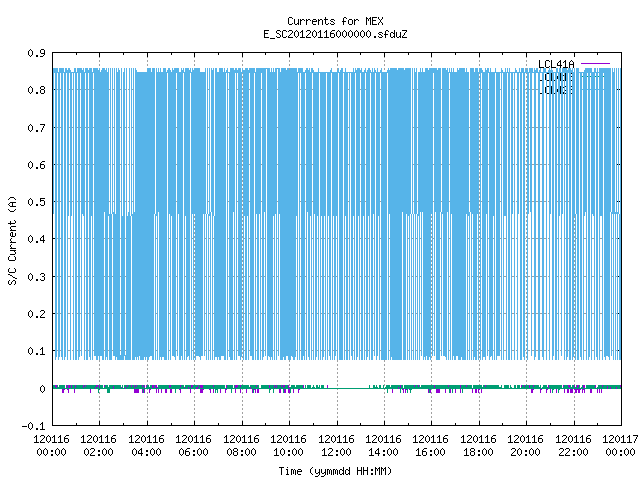Click the 14:00 time tick label

pyautogui.click(x=383, y=452)
